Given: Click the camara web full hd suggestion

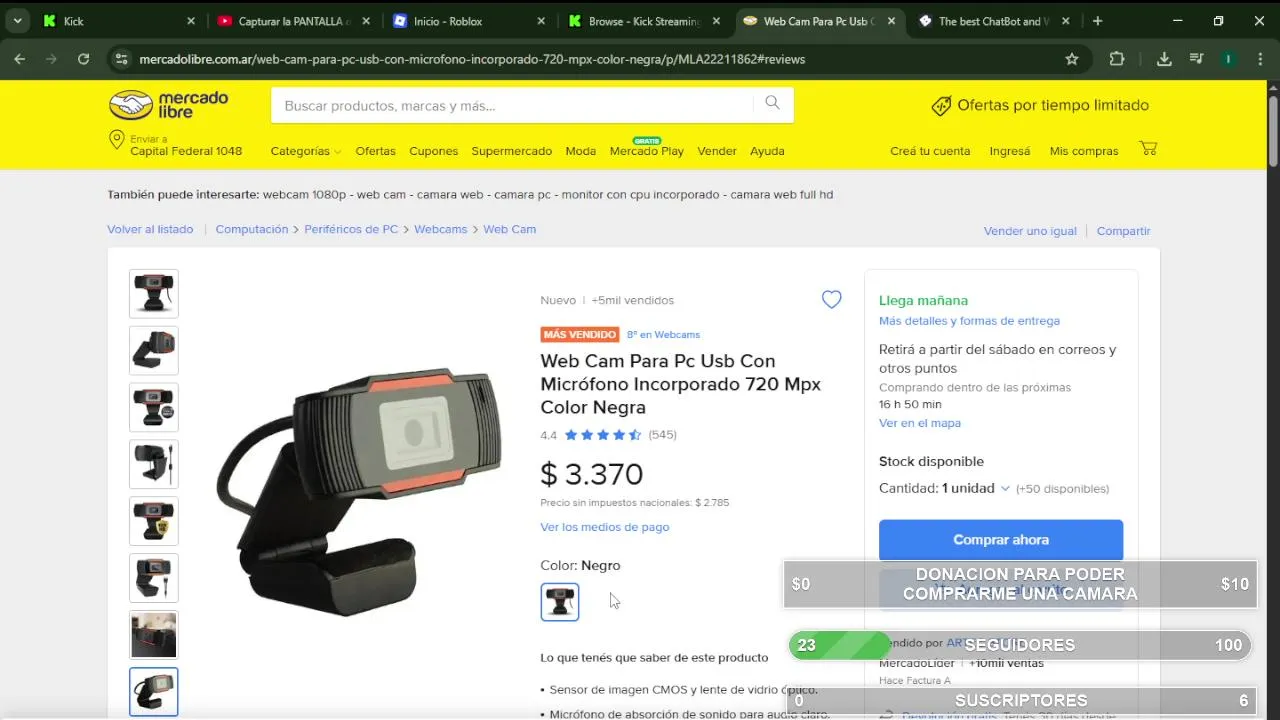Looking at the screenshot, I should click(x=781, y=195).
